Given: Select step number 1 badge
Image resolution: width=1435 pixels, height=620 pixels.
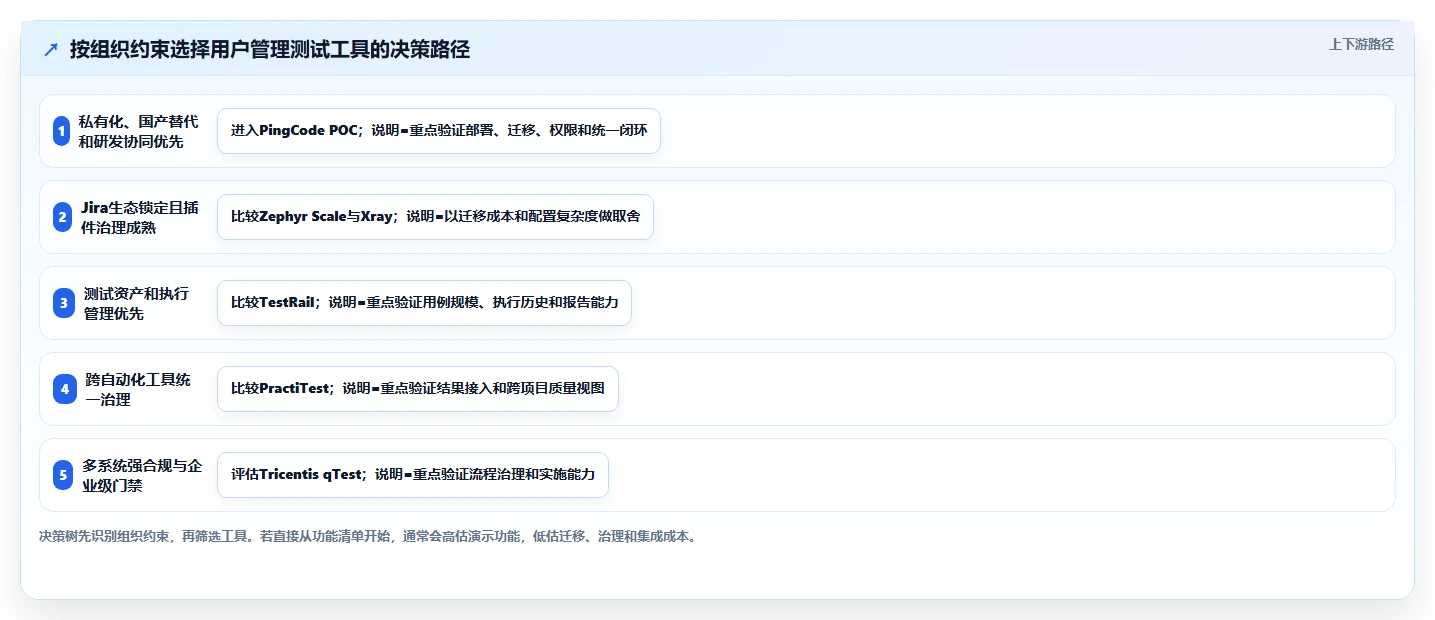Looking at the screenshot, I should tap(62, 131).
